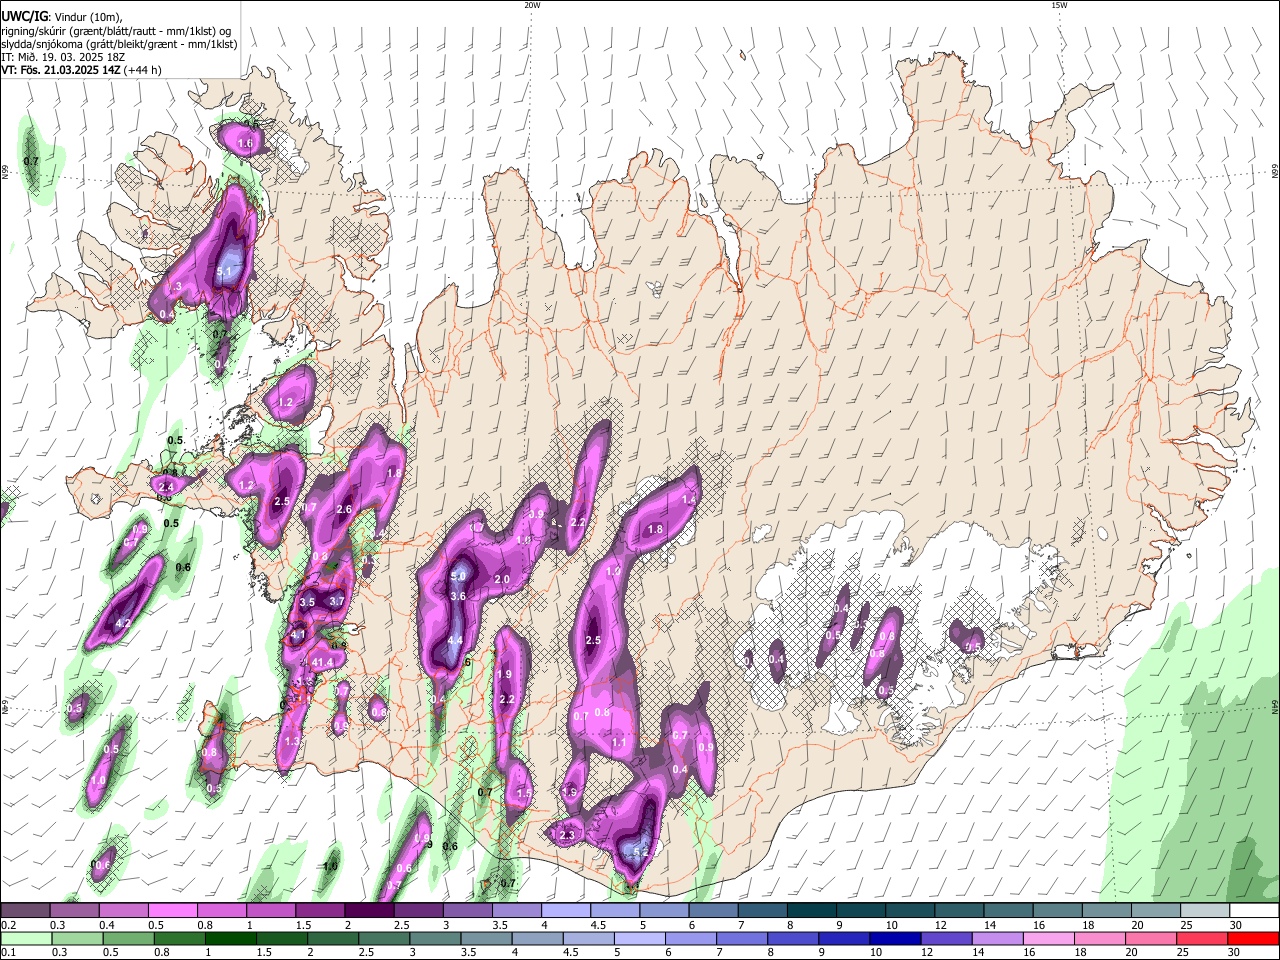Pick the palest green swatch starting the lower legend row
Screen dimensions: 1280x960
(x=25, y=938)
